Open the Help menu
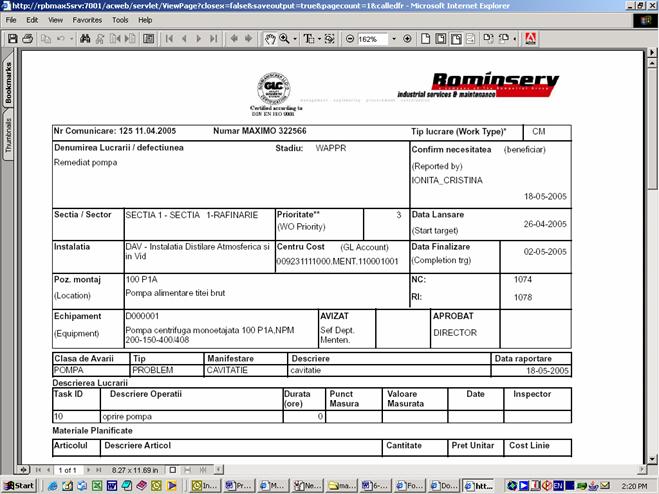 pos(145,20)
